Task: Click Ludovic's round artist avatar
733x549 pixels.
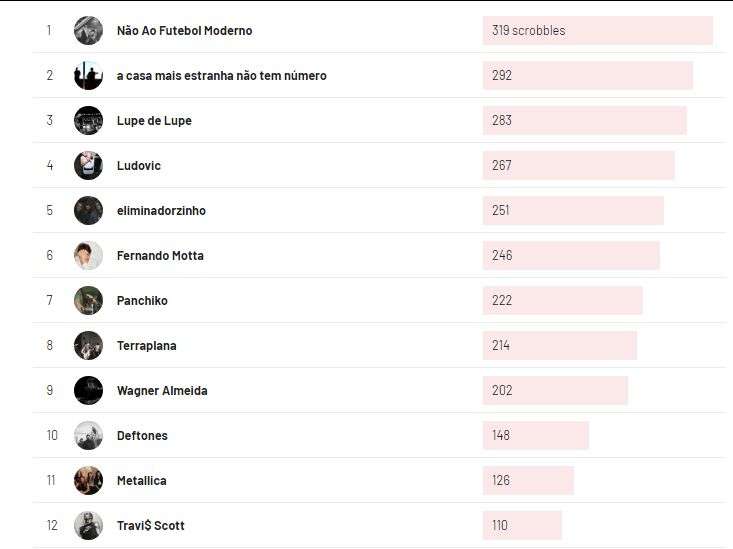Action: [x=88, y=165]
